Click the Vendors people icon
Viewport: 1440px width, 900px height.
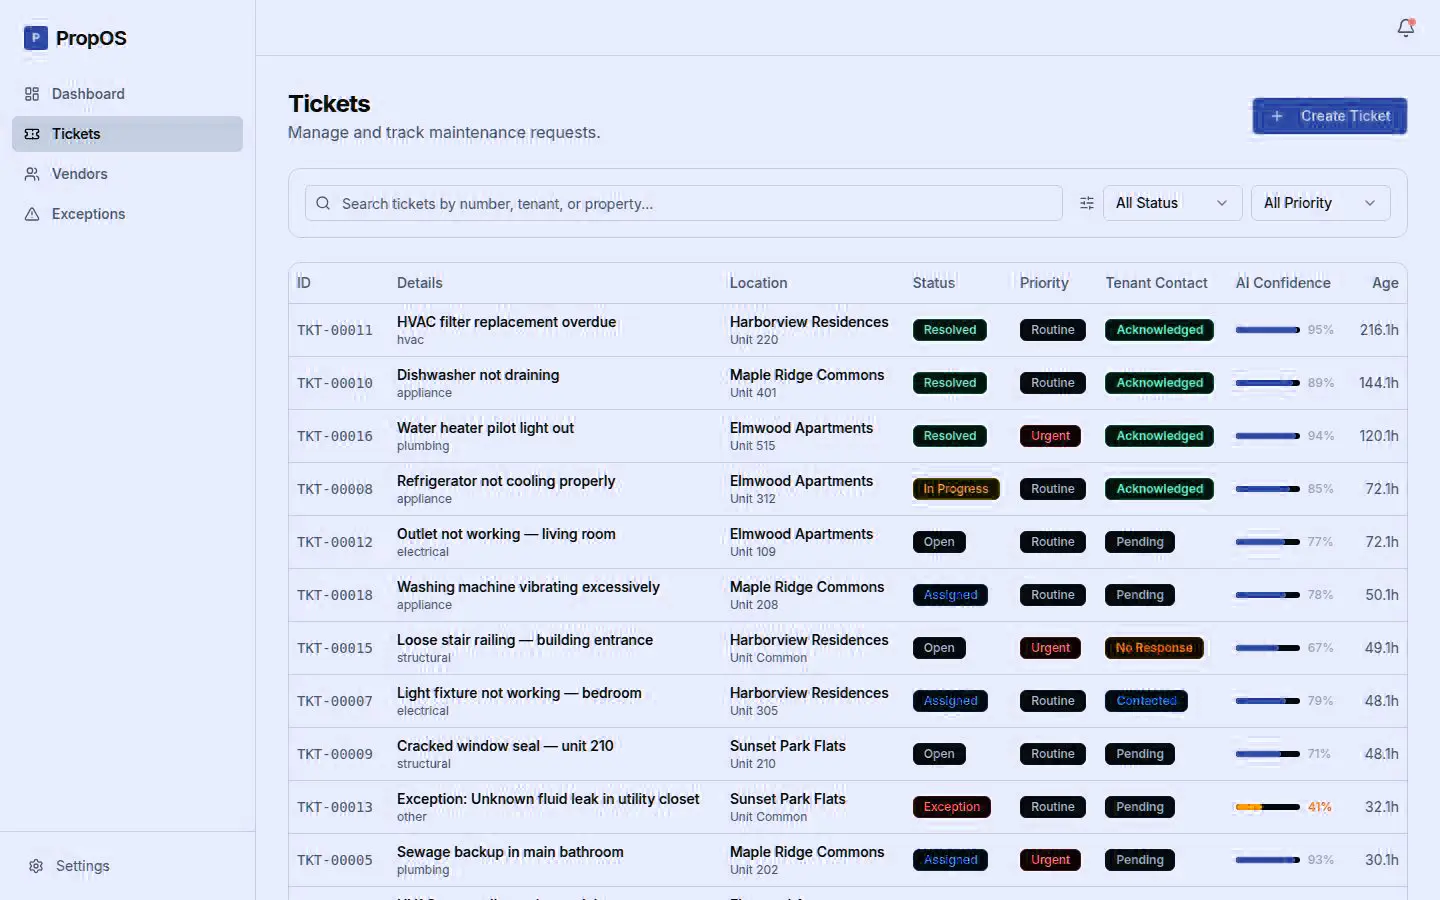32,174
